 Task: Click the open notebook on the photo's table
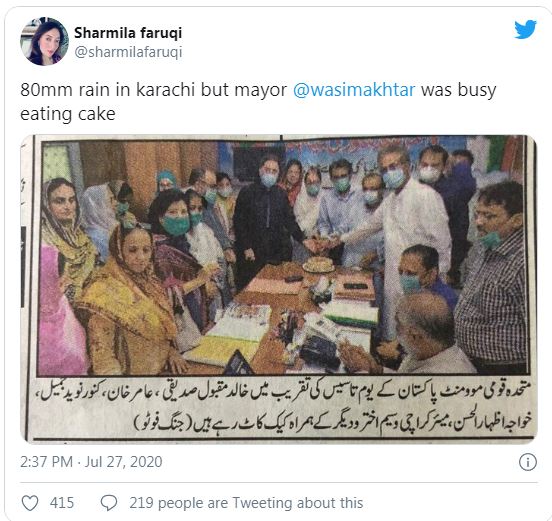point(234,331)
